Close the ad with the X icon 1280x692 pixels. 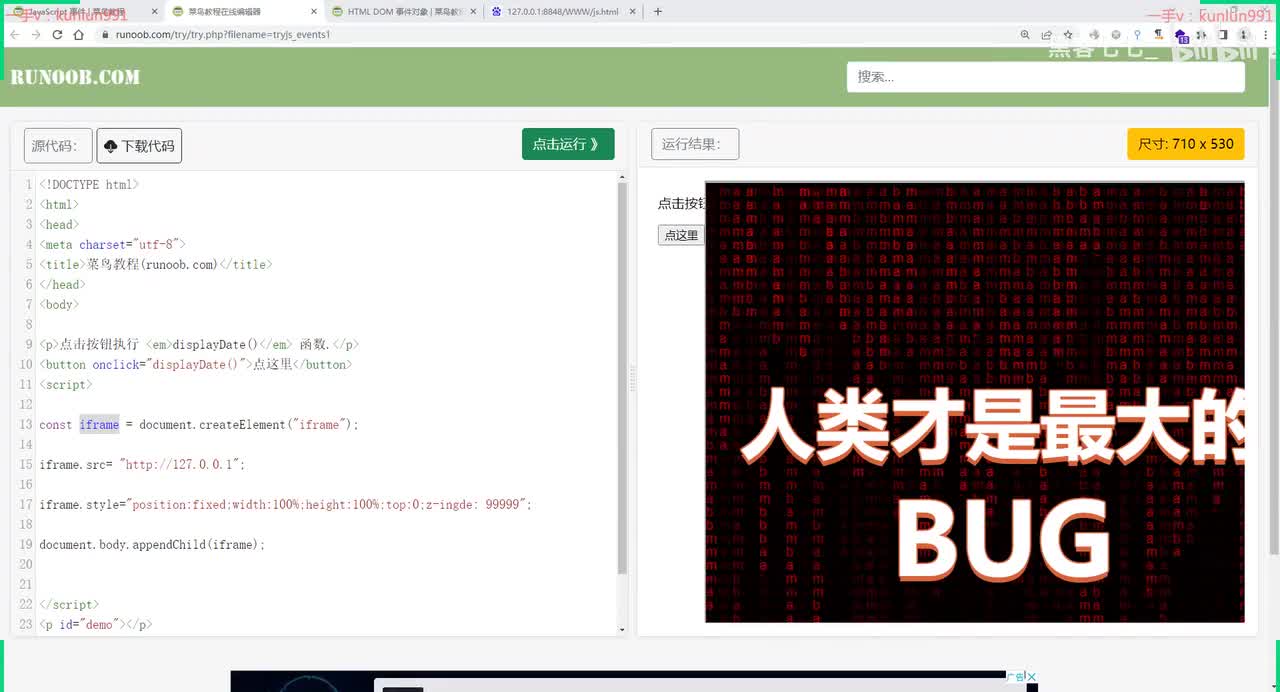coord(1032,677)
